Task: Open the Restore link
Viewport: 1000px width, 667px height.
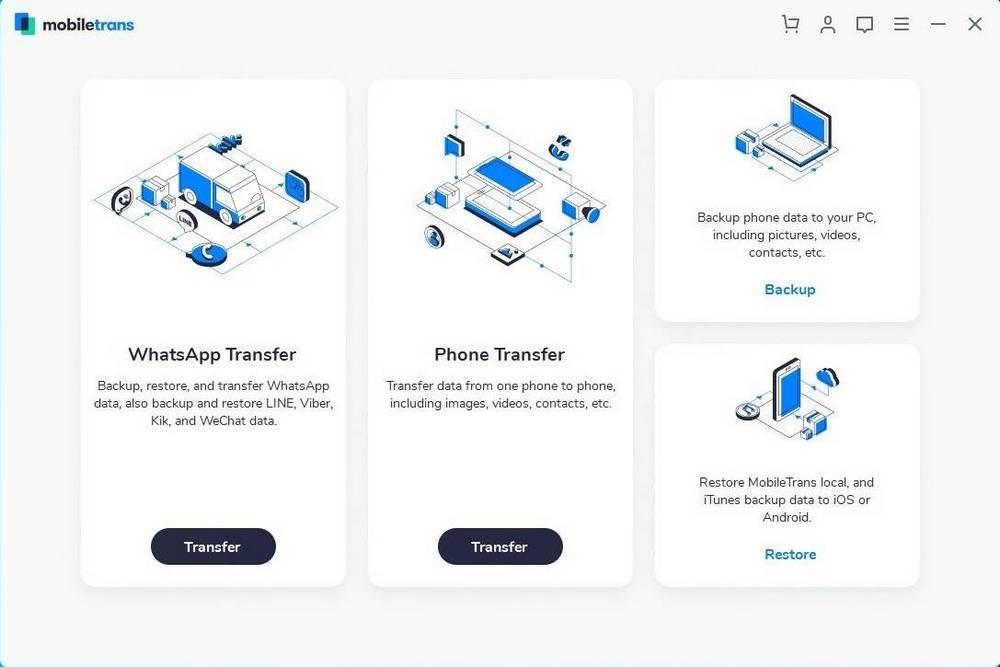Action: click(790, 555)
